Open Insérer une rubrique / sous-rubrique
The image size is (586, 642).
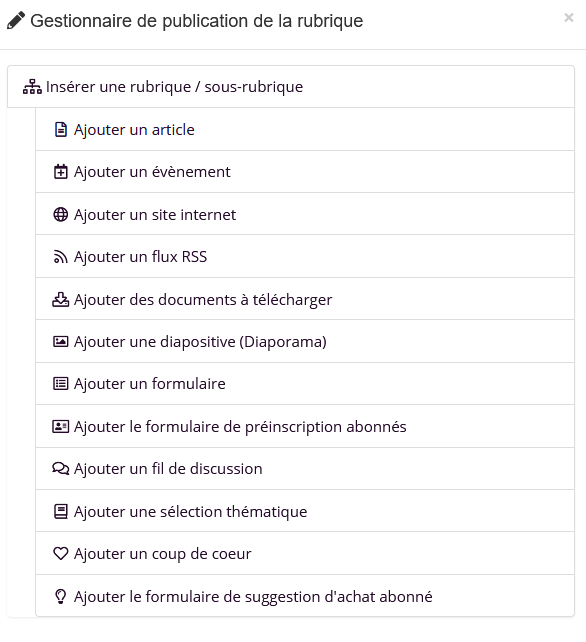tap(291, 87)
